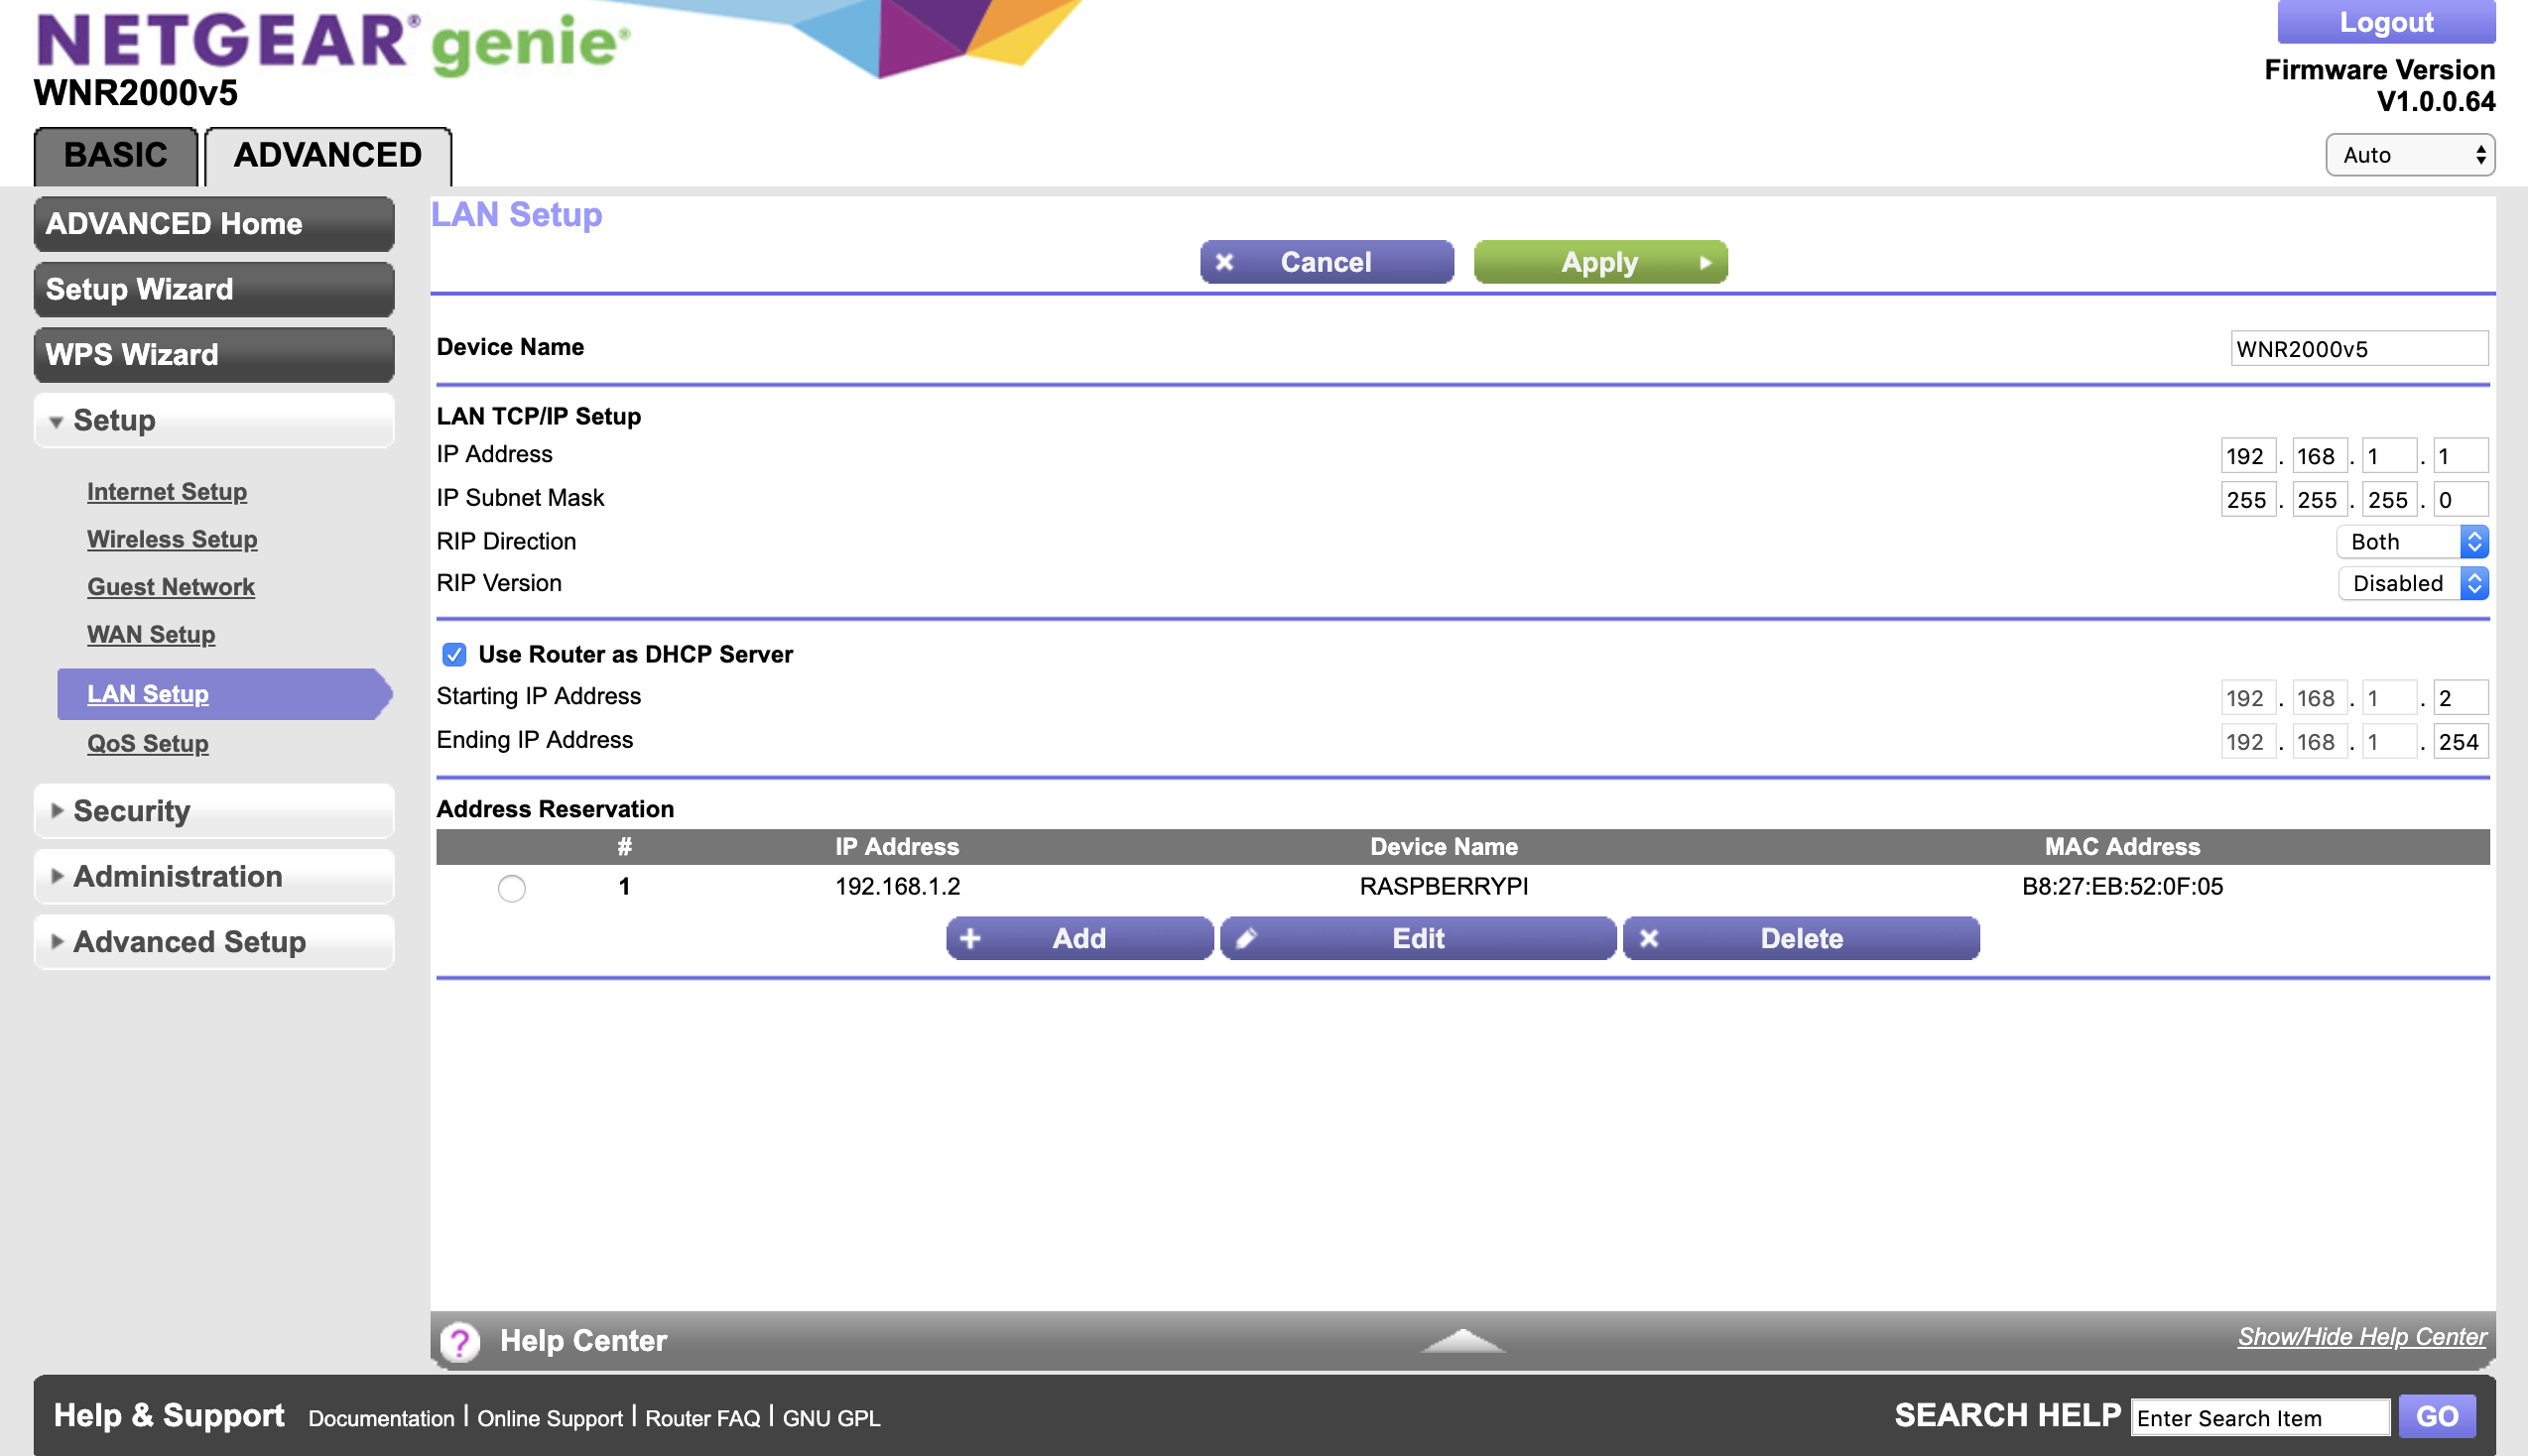Viewport: 2528px width, 1456px height.
Task: Click the NETGEAR genie logo
Action: 333,42
